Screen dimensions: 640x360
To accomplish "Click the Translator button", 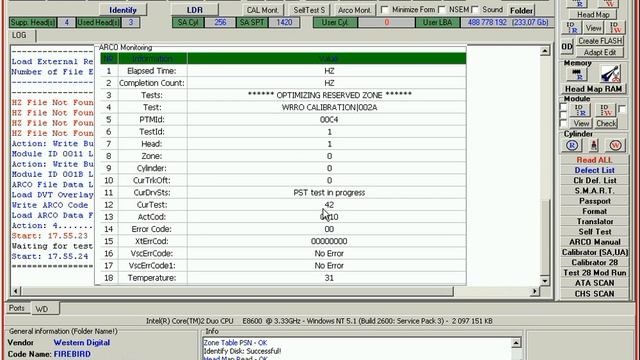I will [x=594, y=221].
